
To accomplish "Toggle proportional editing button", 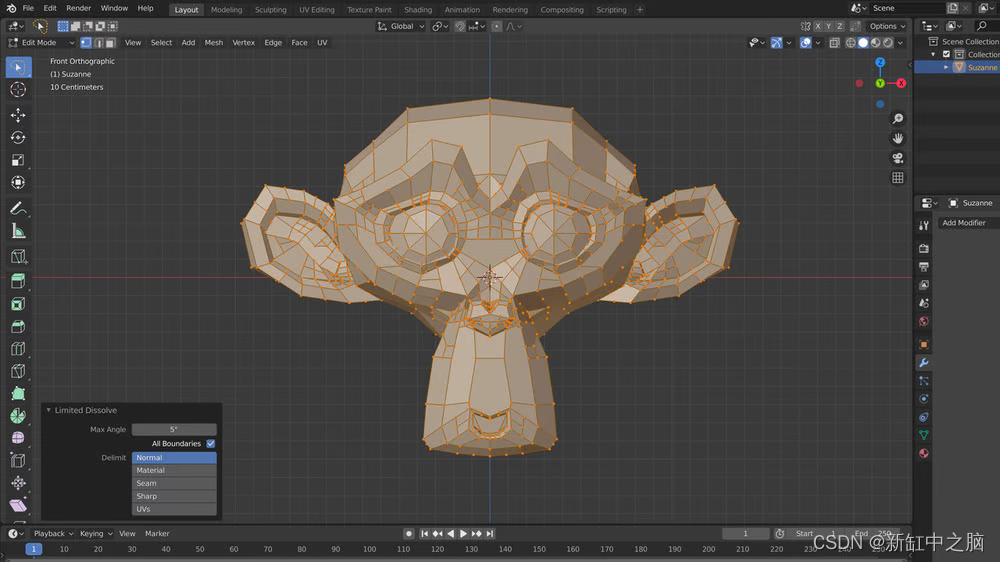I will [496, 26].
